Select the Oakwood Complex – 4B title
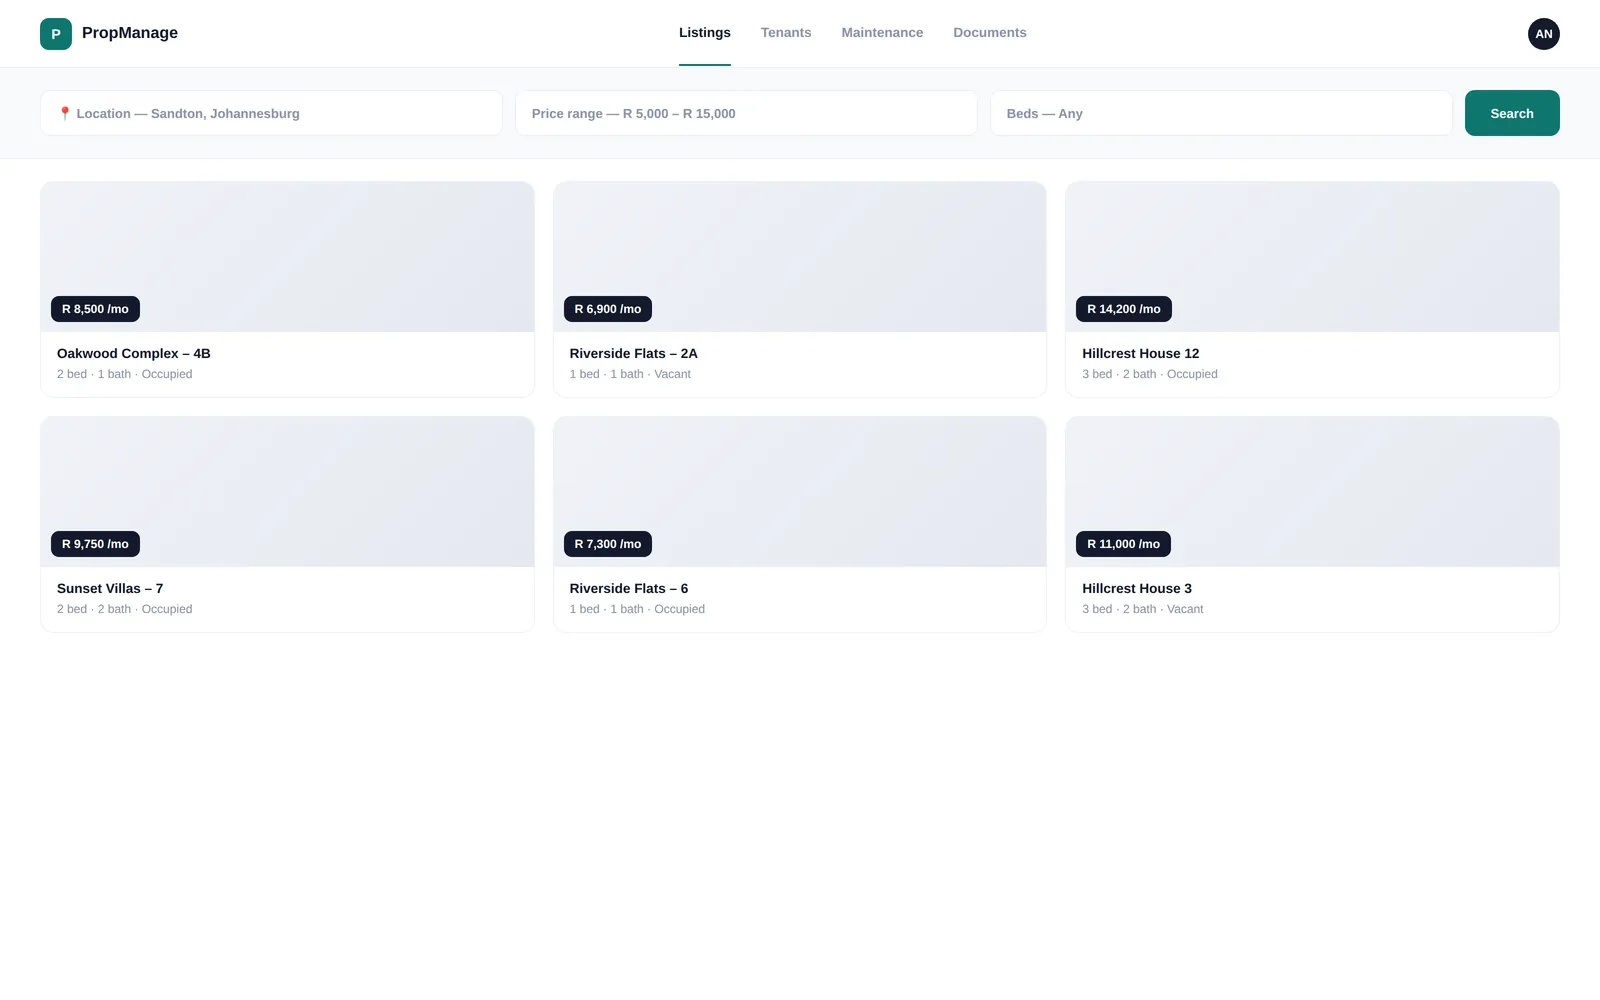The width and height of the screenshot is (1600, 1000). point(134,353)
